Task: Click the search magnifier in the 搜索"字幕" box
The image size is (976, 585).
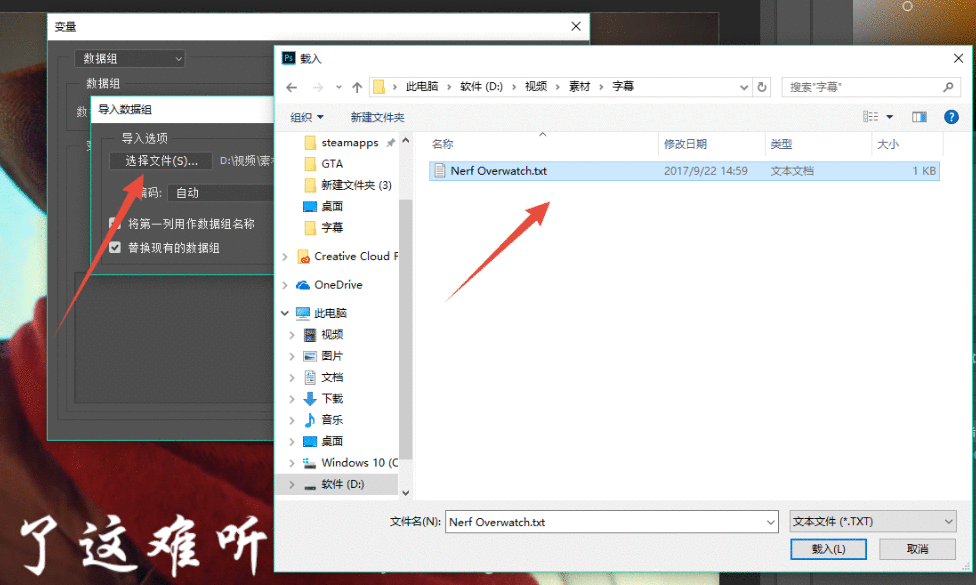Action: pyautogui.click(x=947, y=87)
